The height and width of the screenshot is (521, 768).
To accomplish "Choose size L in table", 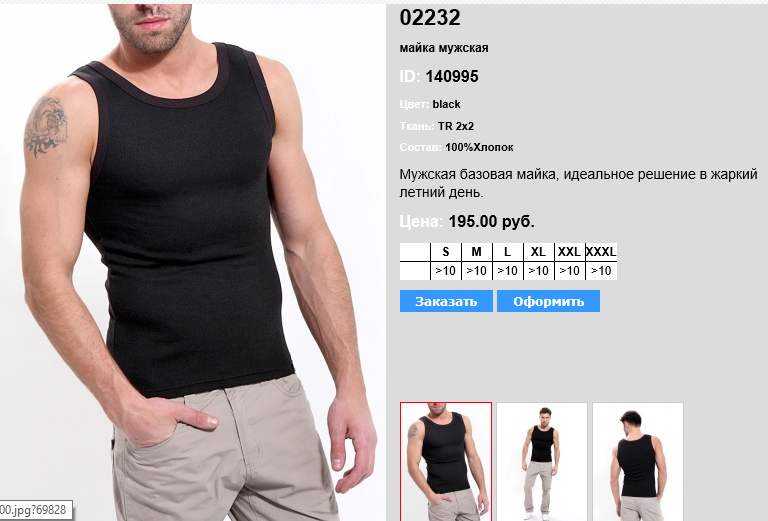I will coord(507,252).
